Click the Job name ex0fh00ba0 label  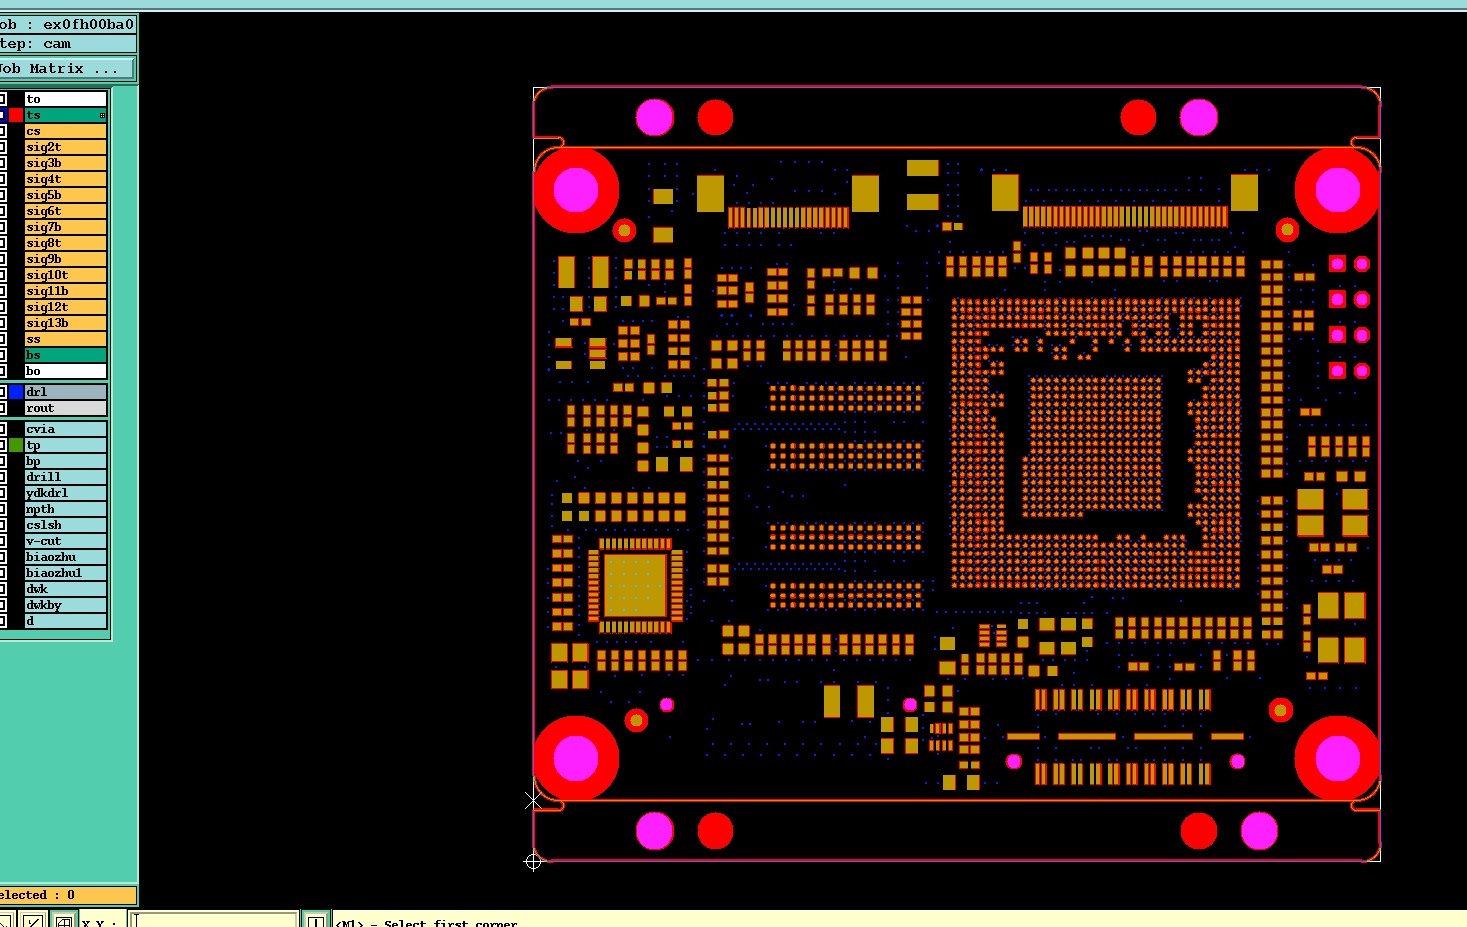point(67,25)
